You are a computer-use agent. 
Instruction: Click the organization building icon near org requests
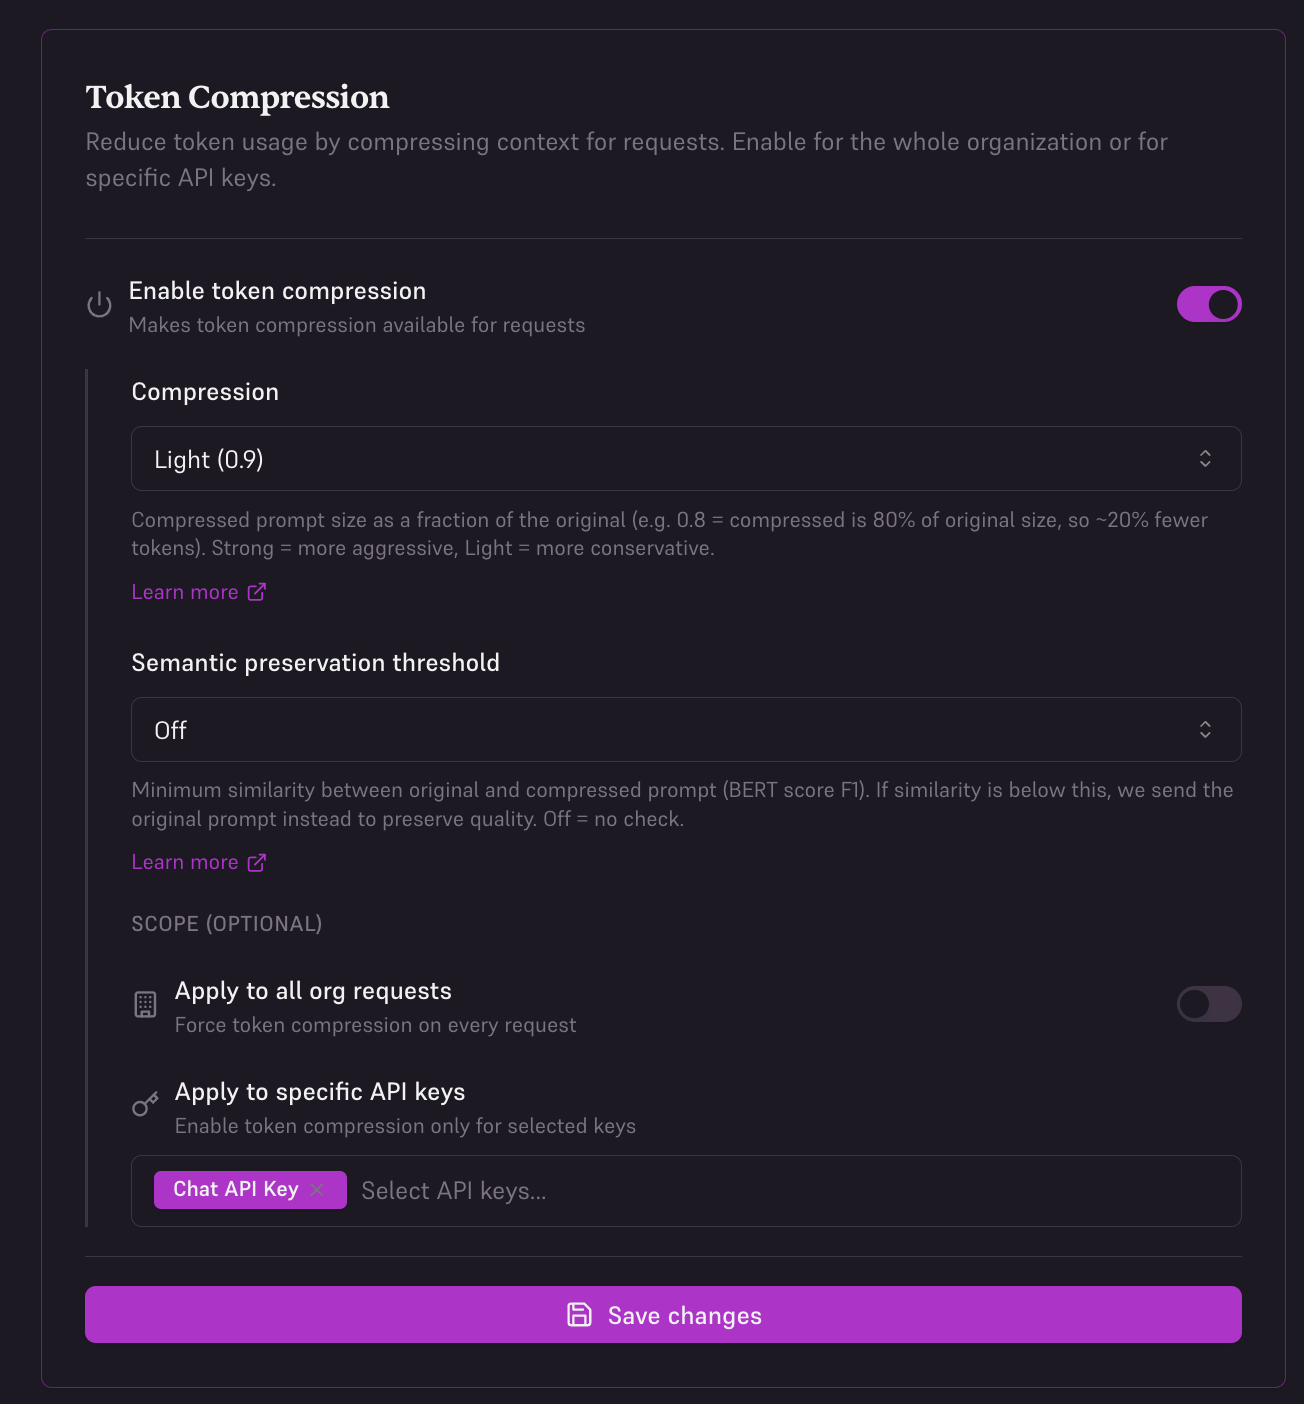click(146, 1005)
